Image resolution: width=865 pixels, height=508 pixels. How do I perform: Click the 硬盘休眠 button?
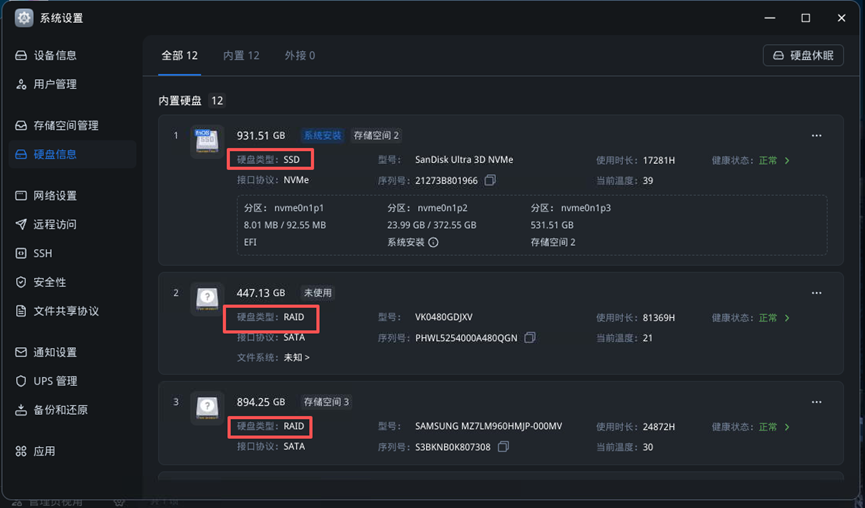click(x=803, y=56)
